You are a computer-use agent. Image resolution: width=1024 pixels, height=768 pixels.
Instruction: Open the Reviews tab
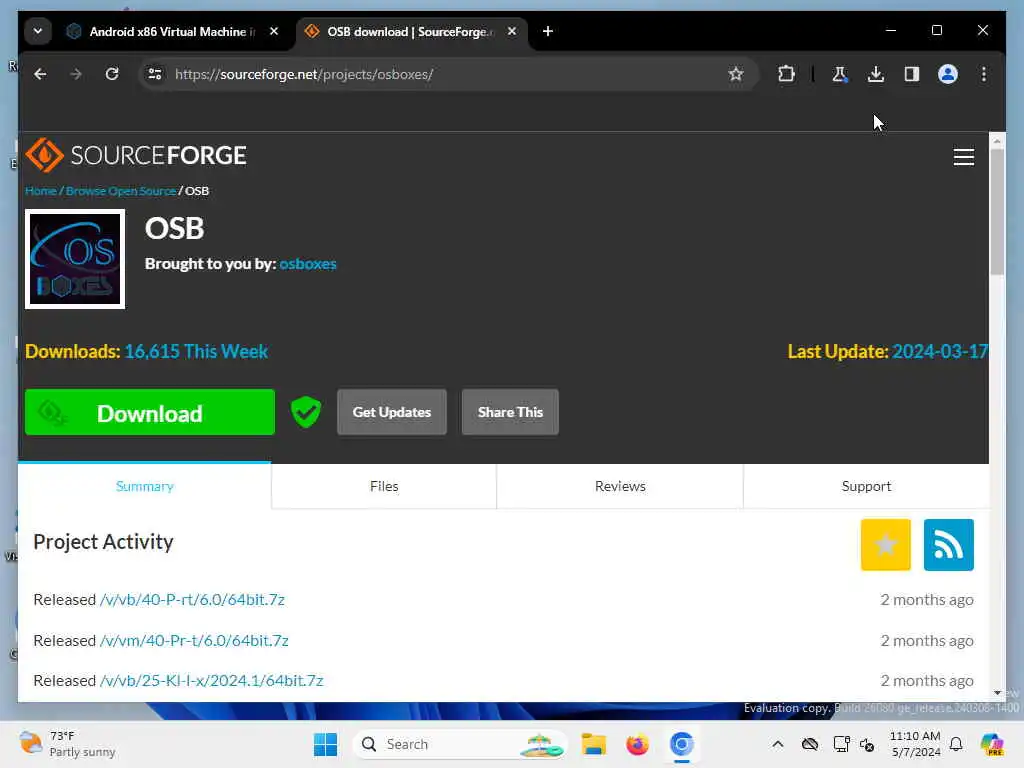(620, 486)
